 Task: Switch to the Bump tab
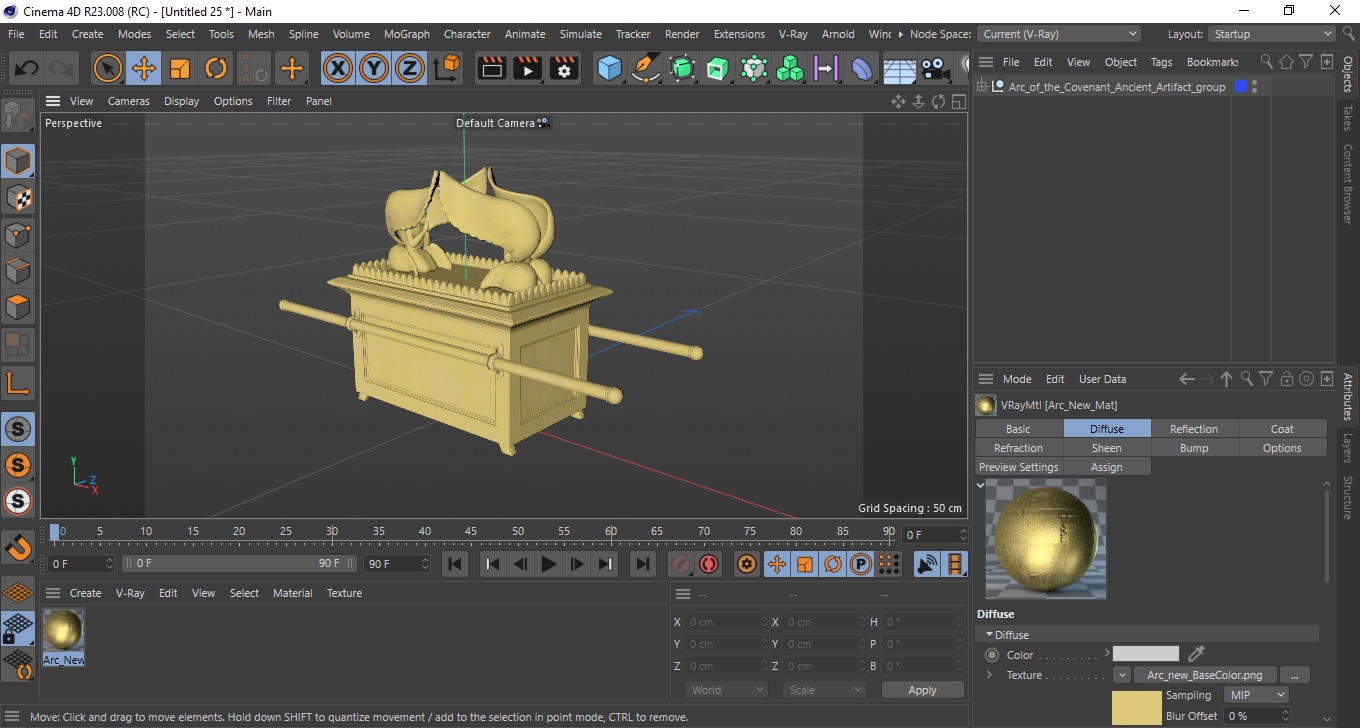point(1194,448)
